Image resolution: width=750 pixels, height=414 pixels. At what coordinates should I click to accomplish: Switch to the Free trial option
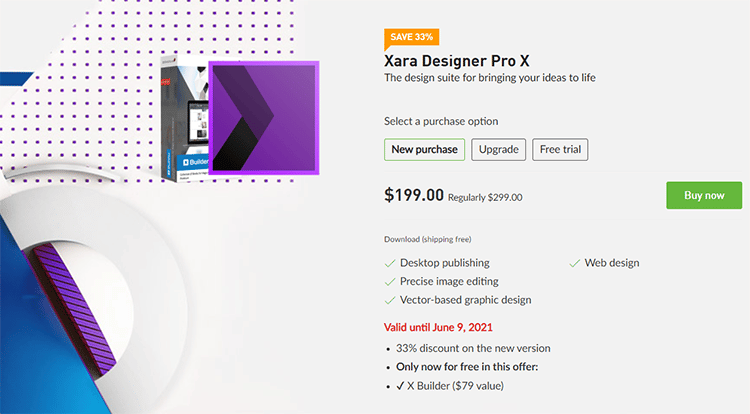[x=559, y=150]
